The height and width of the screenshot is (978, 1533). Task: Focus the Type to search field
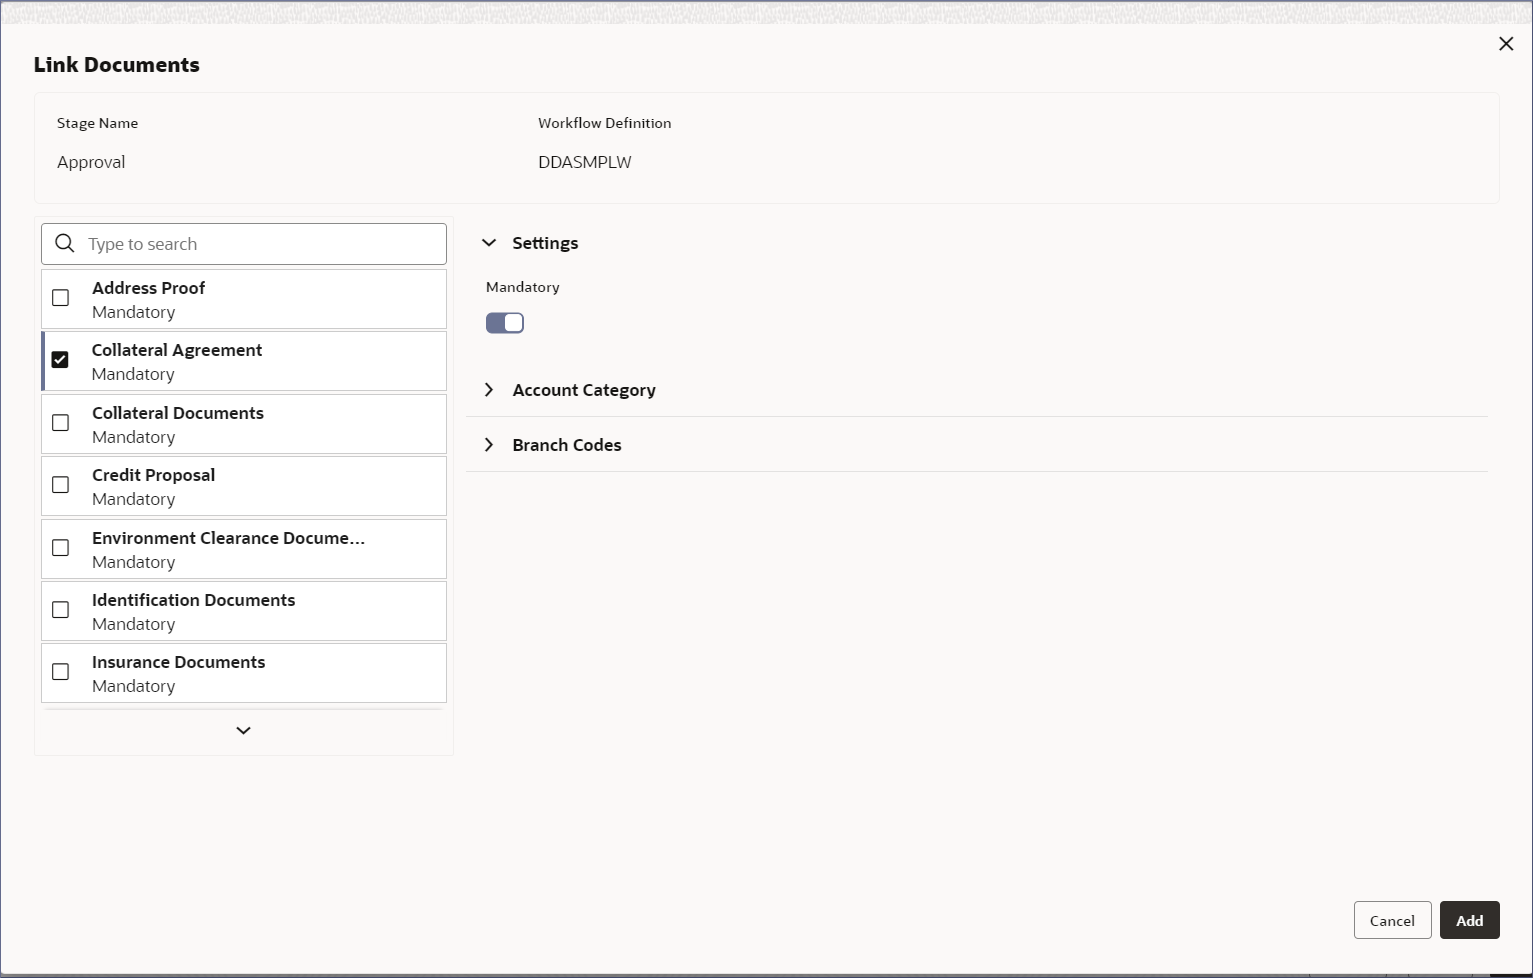[244, 244]
